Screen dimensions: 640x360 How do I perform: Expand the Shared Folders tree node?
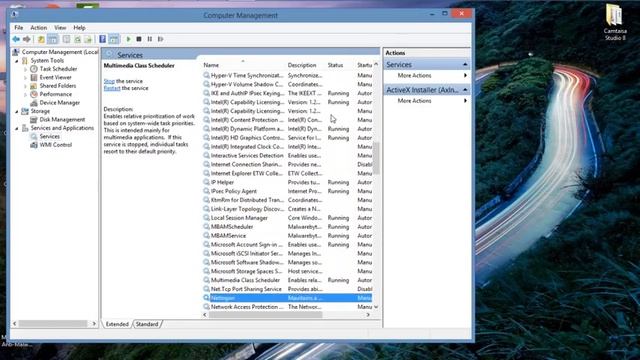25,86
